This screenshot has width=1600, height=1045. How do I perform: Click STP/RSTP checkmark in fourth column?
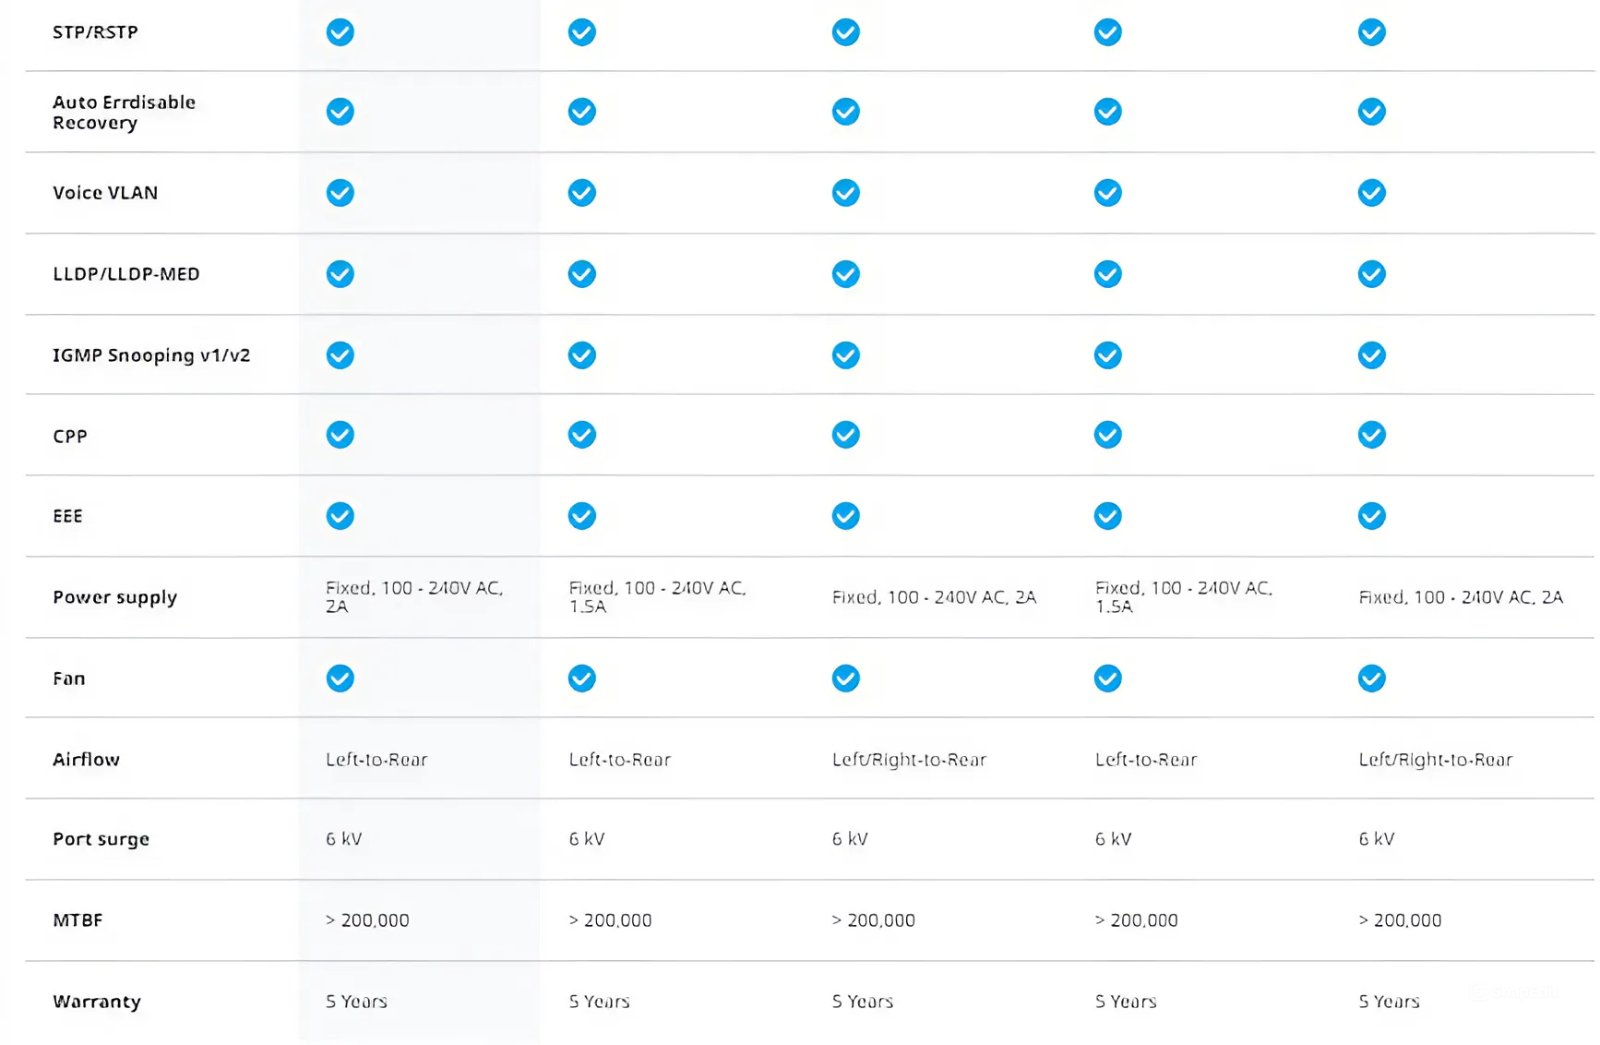(x=1107, y=32)
